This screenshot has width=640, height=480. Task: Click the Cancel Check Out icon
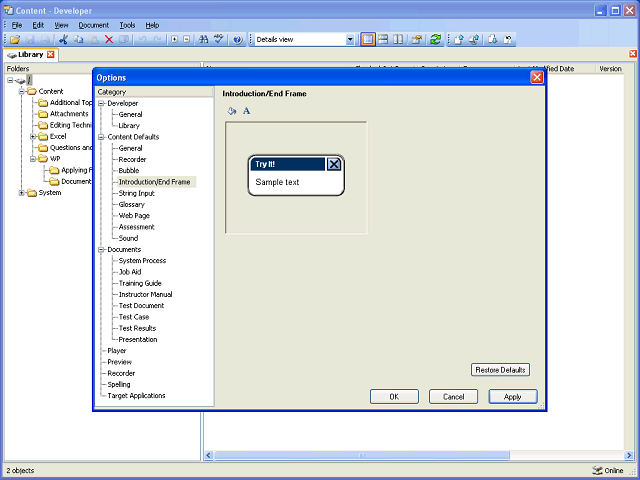(x=508, y=40)
